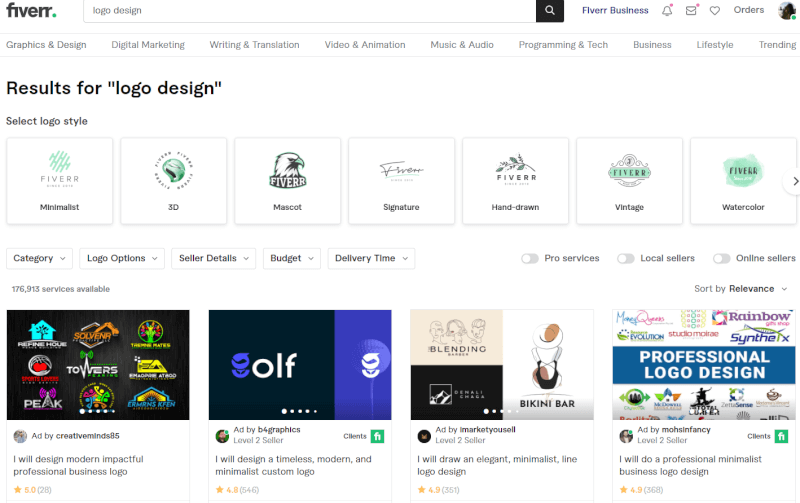Viewport: 800px width, 503px height.
Task: Open gig 'I will do a professional minimalist business logo'
Action: 690,465
